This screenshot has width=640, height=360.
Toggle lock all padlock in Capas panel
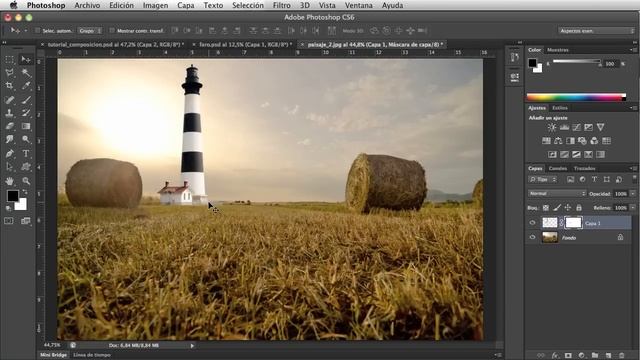pos(579,208)
